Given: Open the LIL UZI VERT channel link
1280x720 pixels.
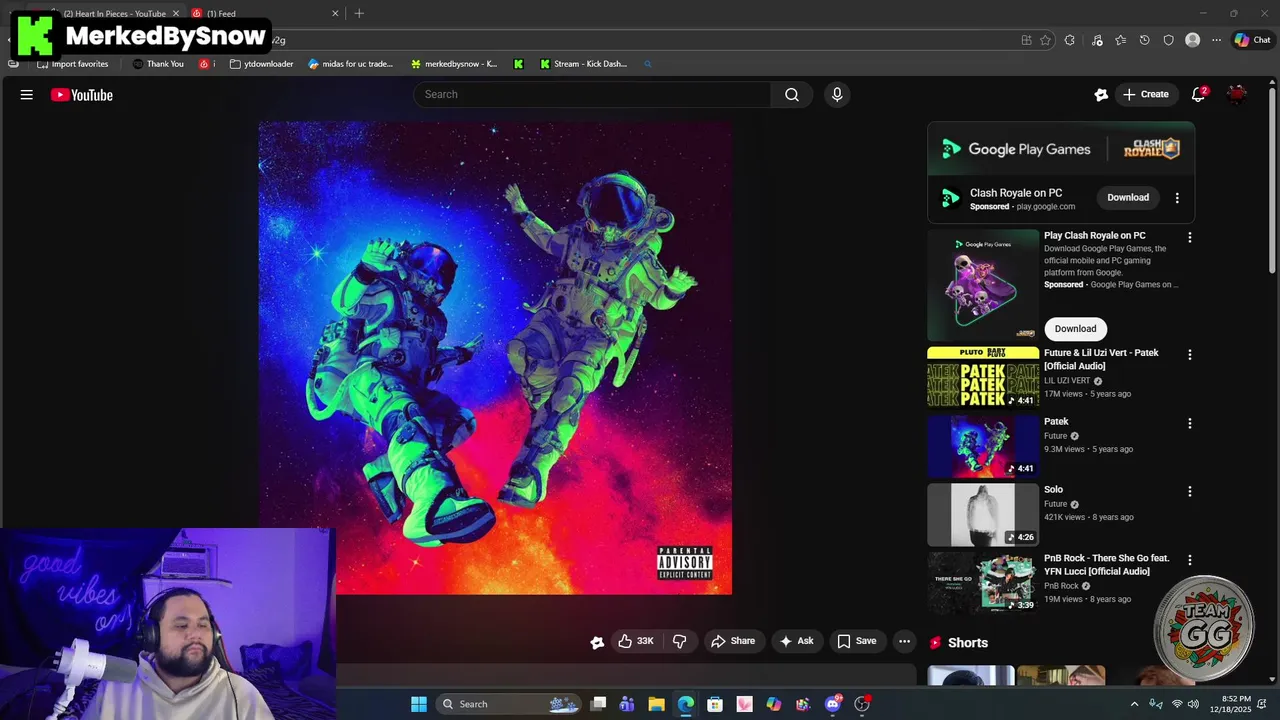Looking at the screenshot, I should (1067, 381).
